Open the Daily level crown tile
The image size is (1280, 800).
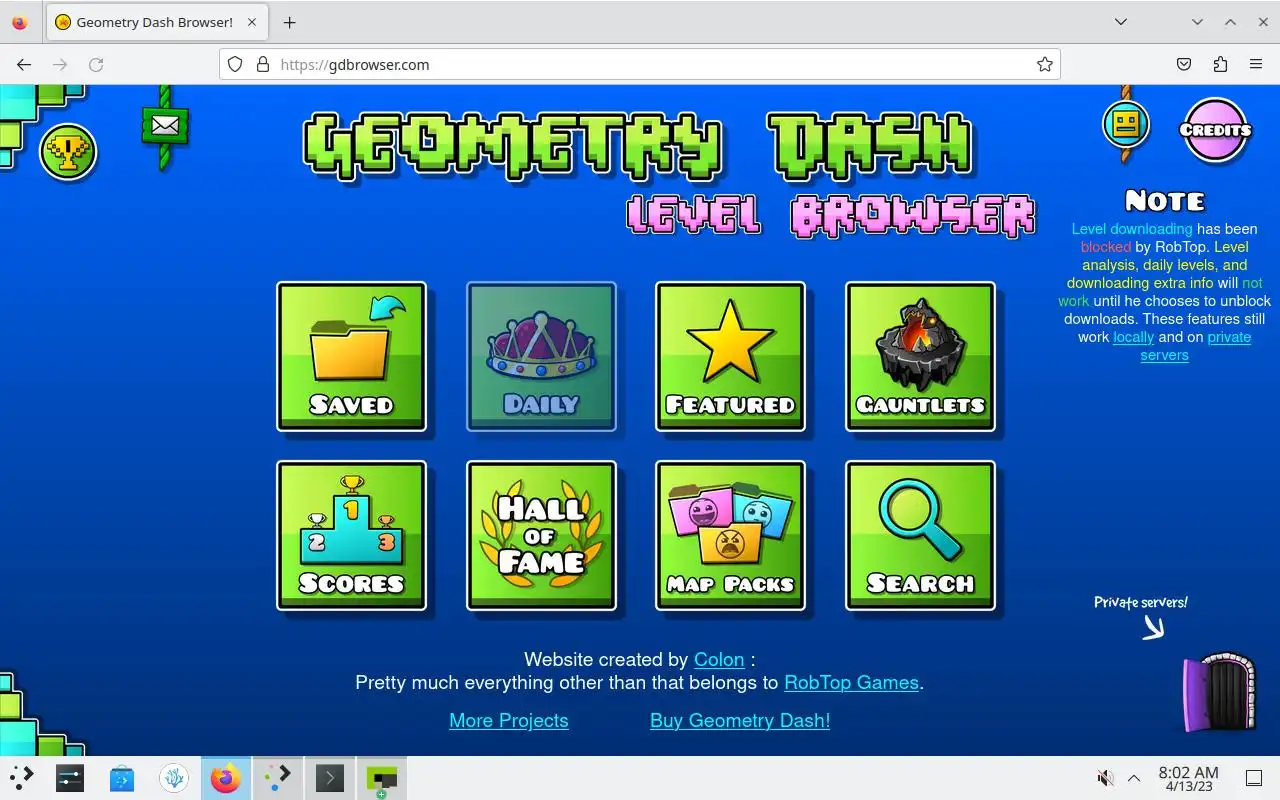coord(541,357)
